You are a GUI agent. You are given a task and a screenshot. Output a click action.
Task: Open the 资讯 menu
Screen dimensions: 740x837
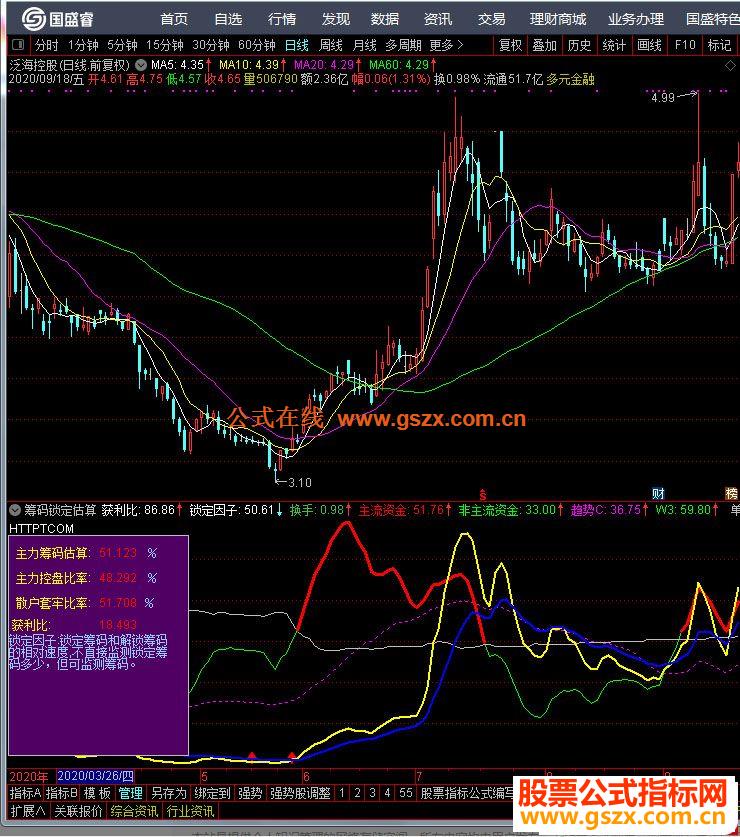pos(438,20)
